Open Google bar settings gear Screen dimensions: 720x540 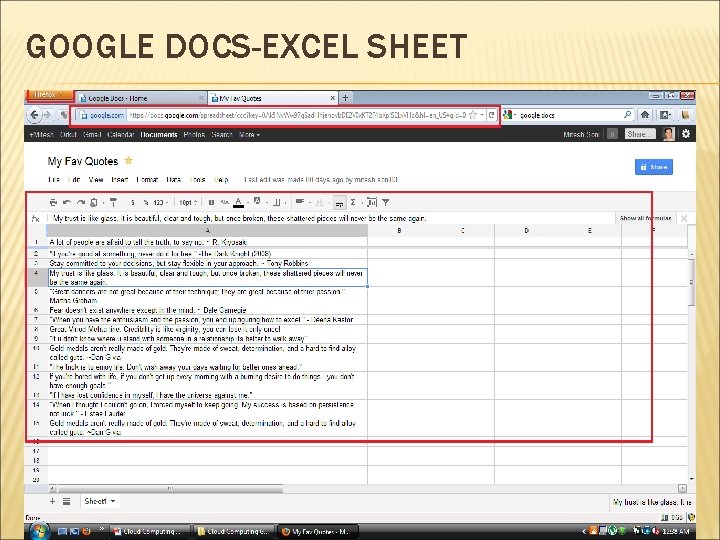(686, 134)
